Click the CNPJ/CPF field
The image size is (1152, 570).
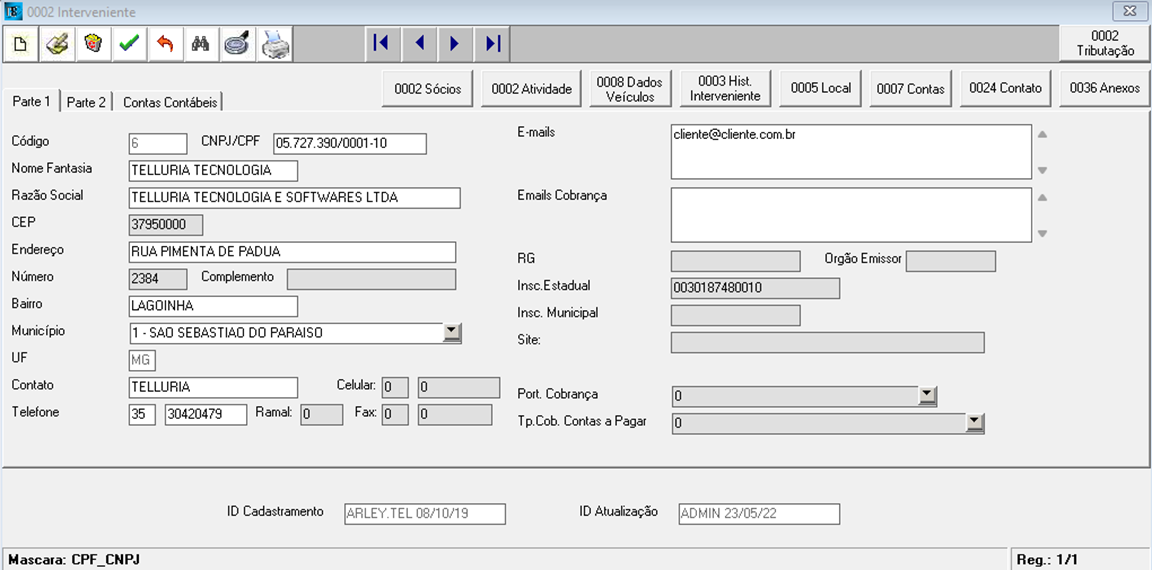350,143
